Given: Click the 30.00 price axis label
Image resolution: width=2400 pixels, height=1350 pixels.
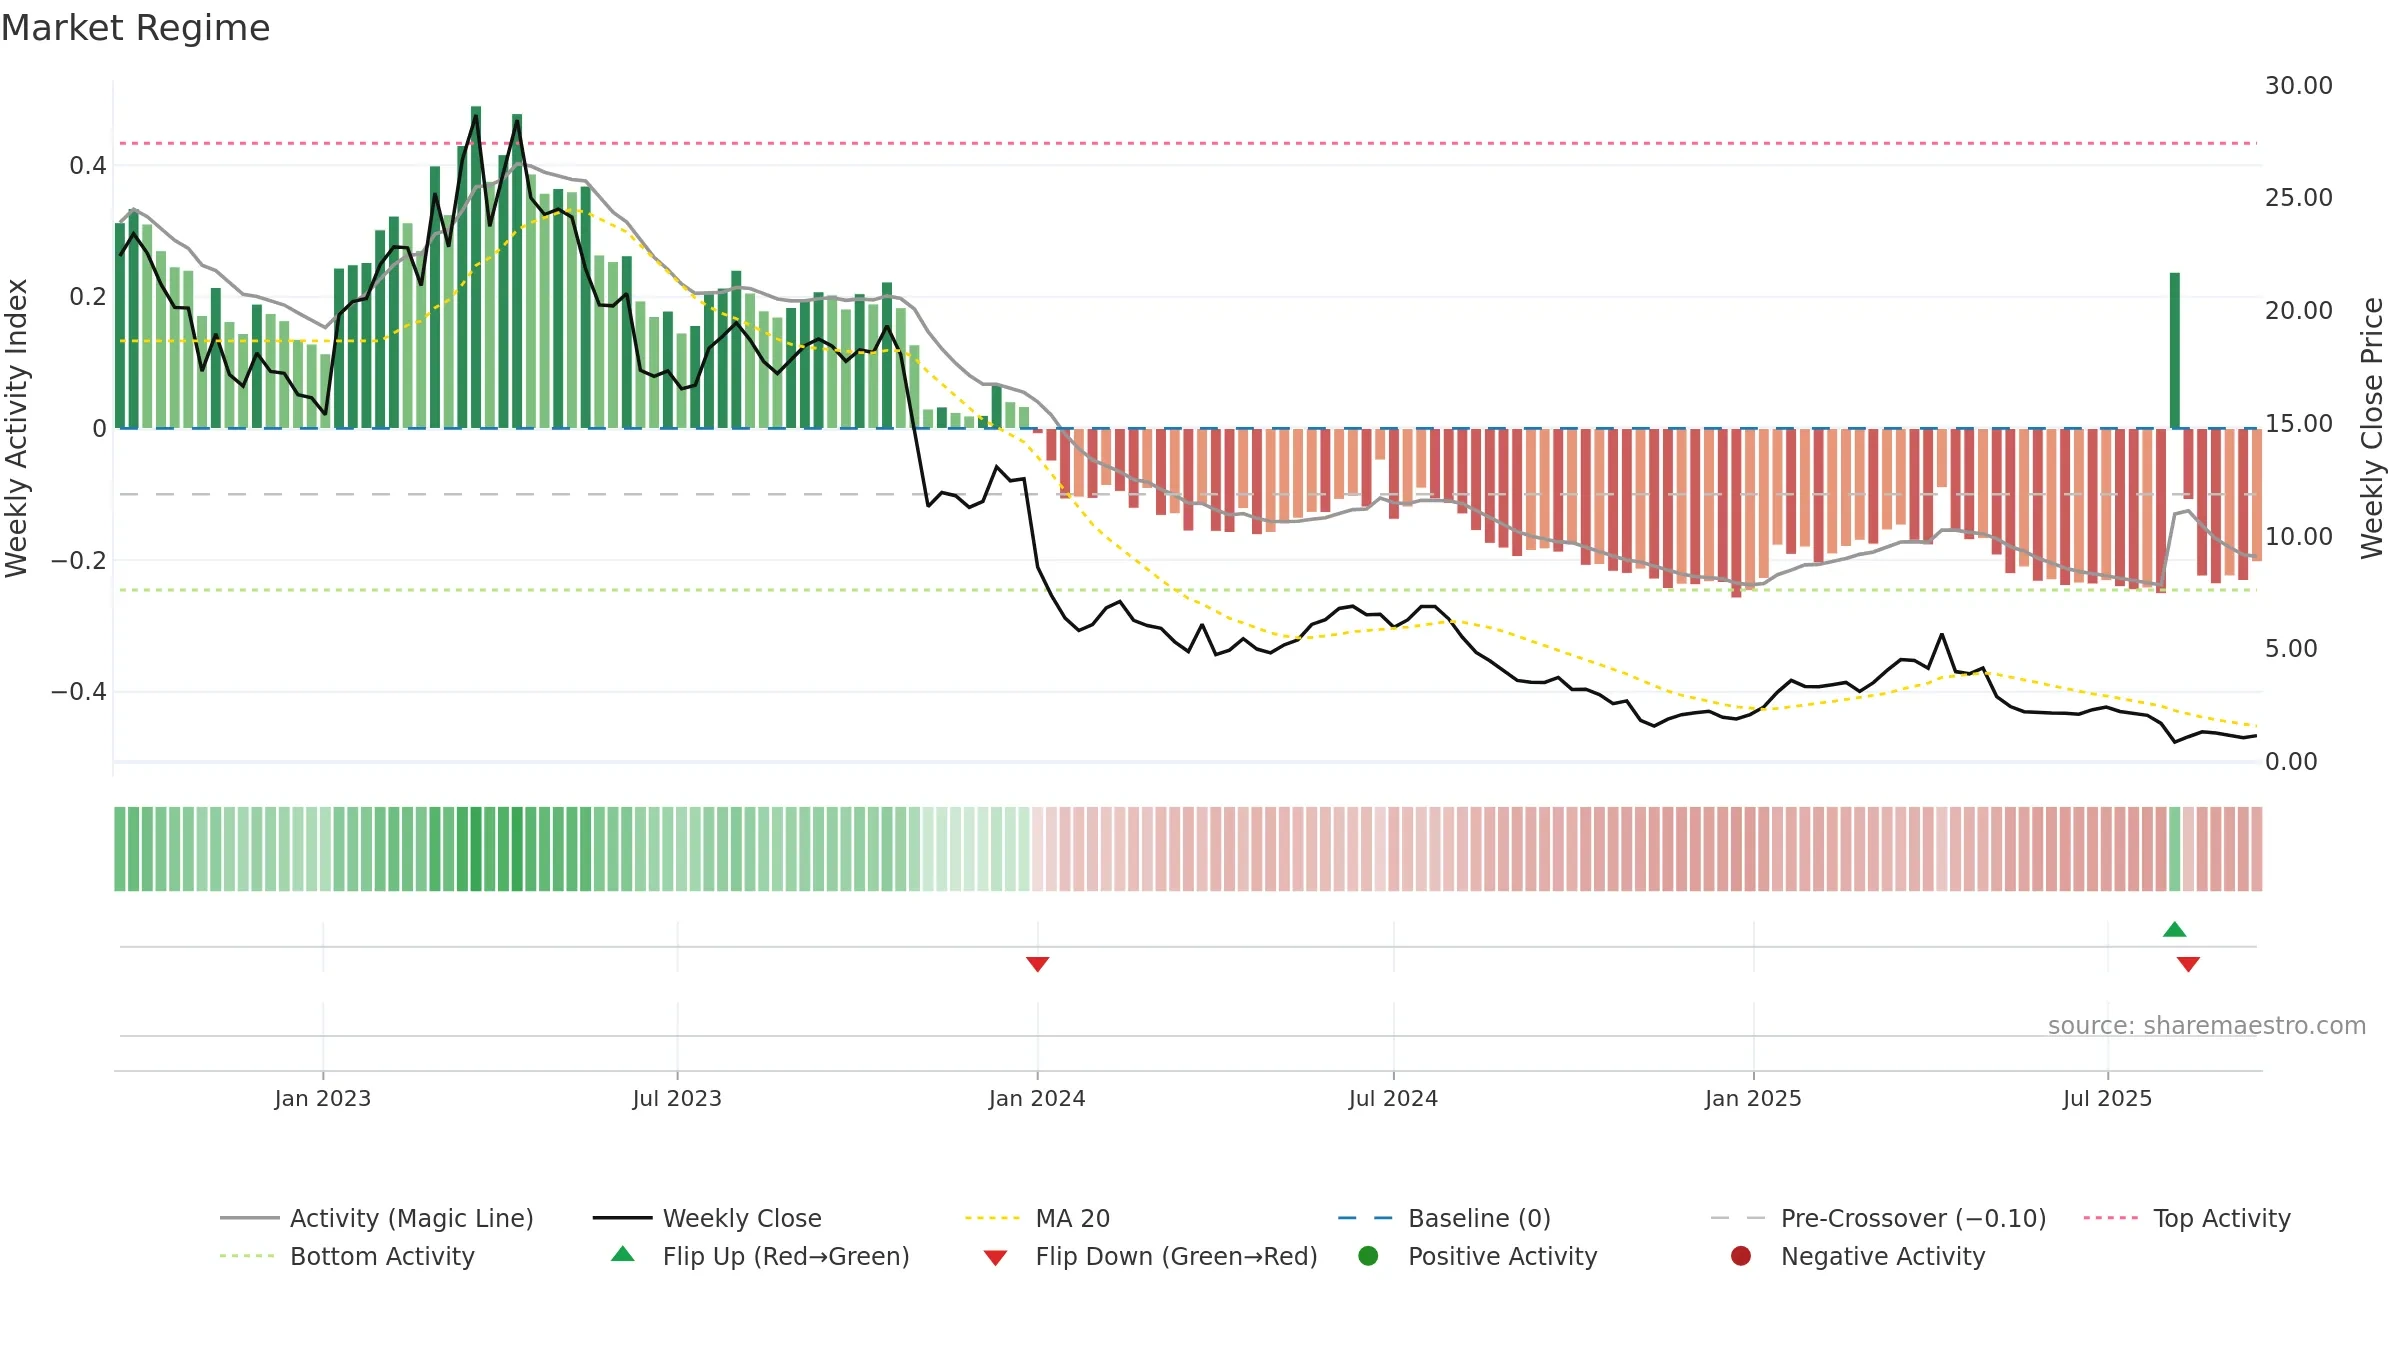Looking at the screenshot, I should point(2298,85).
